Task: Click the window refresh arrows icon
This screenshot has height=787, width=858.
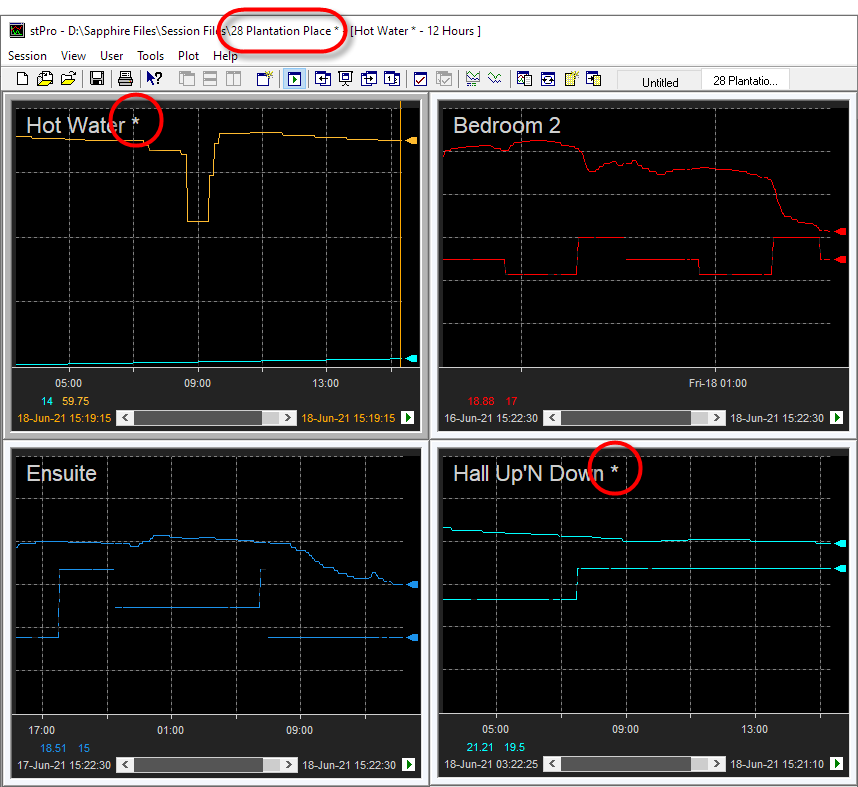Action: [548, 79]
